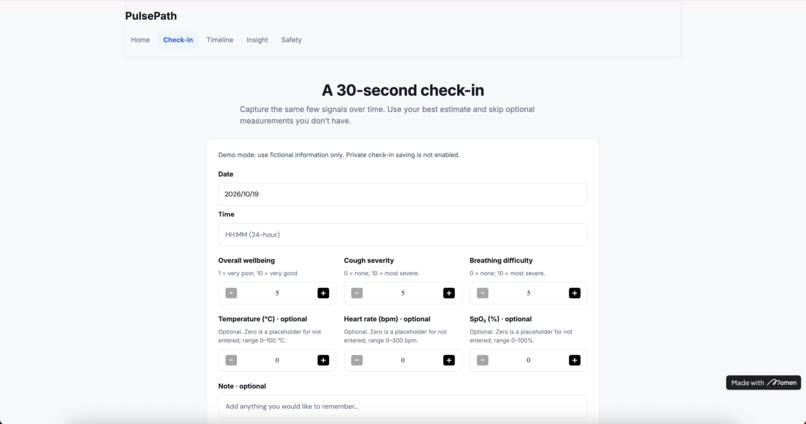This screenshot has height=424, width=806.
Task: Increase SpO2 with plus button
Action: (575, 360)
